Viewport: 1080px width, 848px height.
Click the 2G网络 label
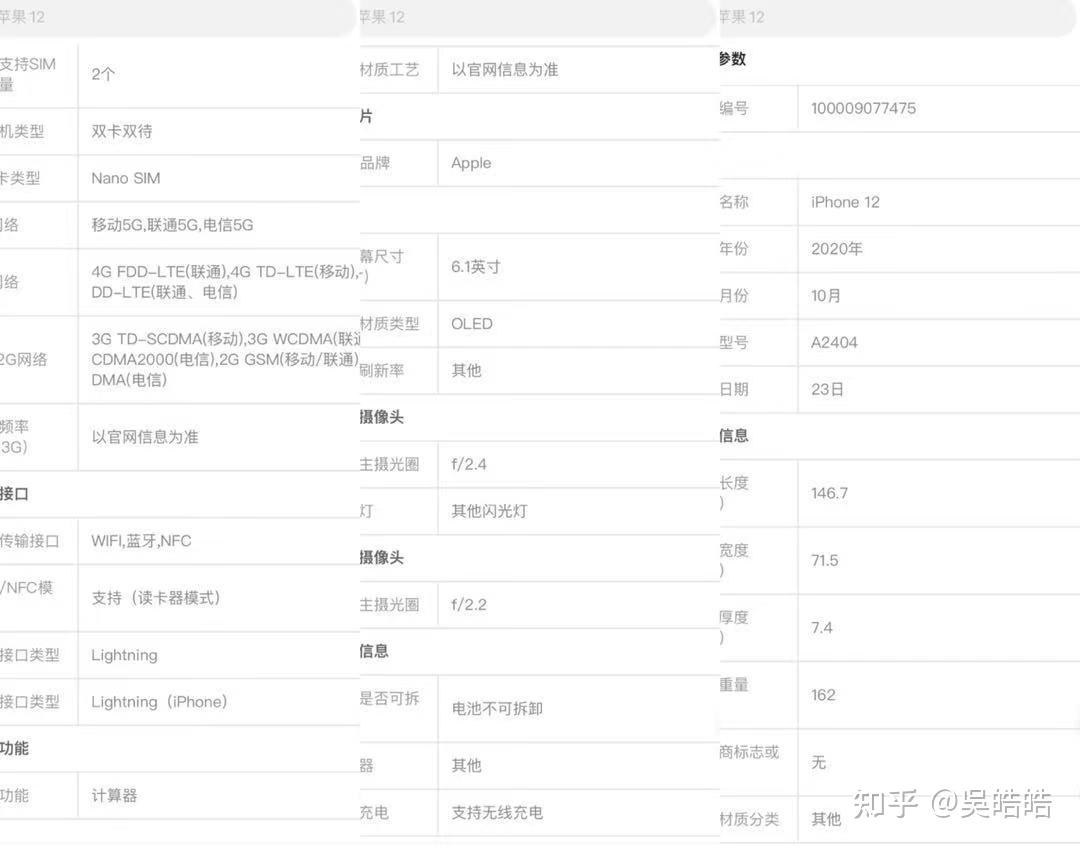(23, 360)
